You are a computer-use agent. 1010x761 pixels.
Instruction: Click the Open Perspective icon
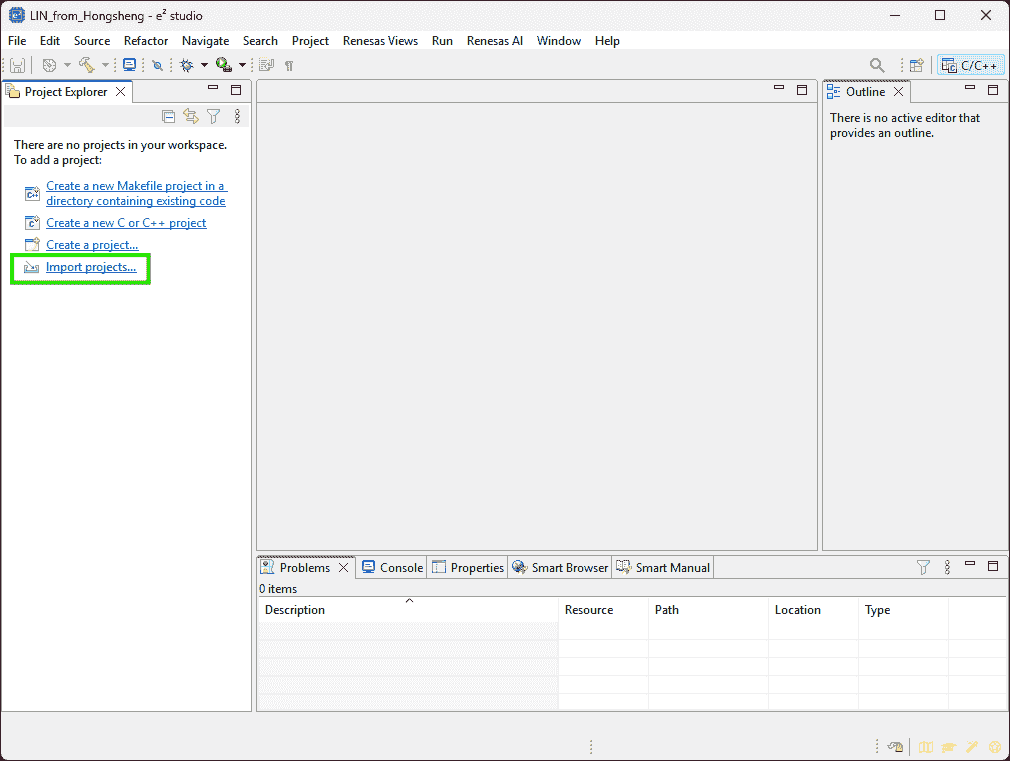[x=916, y=65]
